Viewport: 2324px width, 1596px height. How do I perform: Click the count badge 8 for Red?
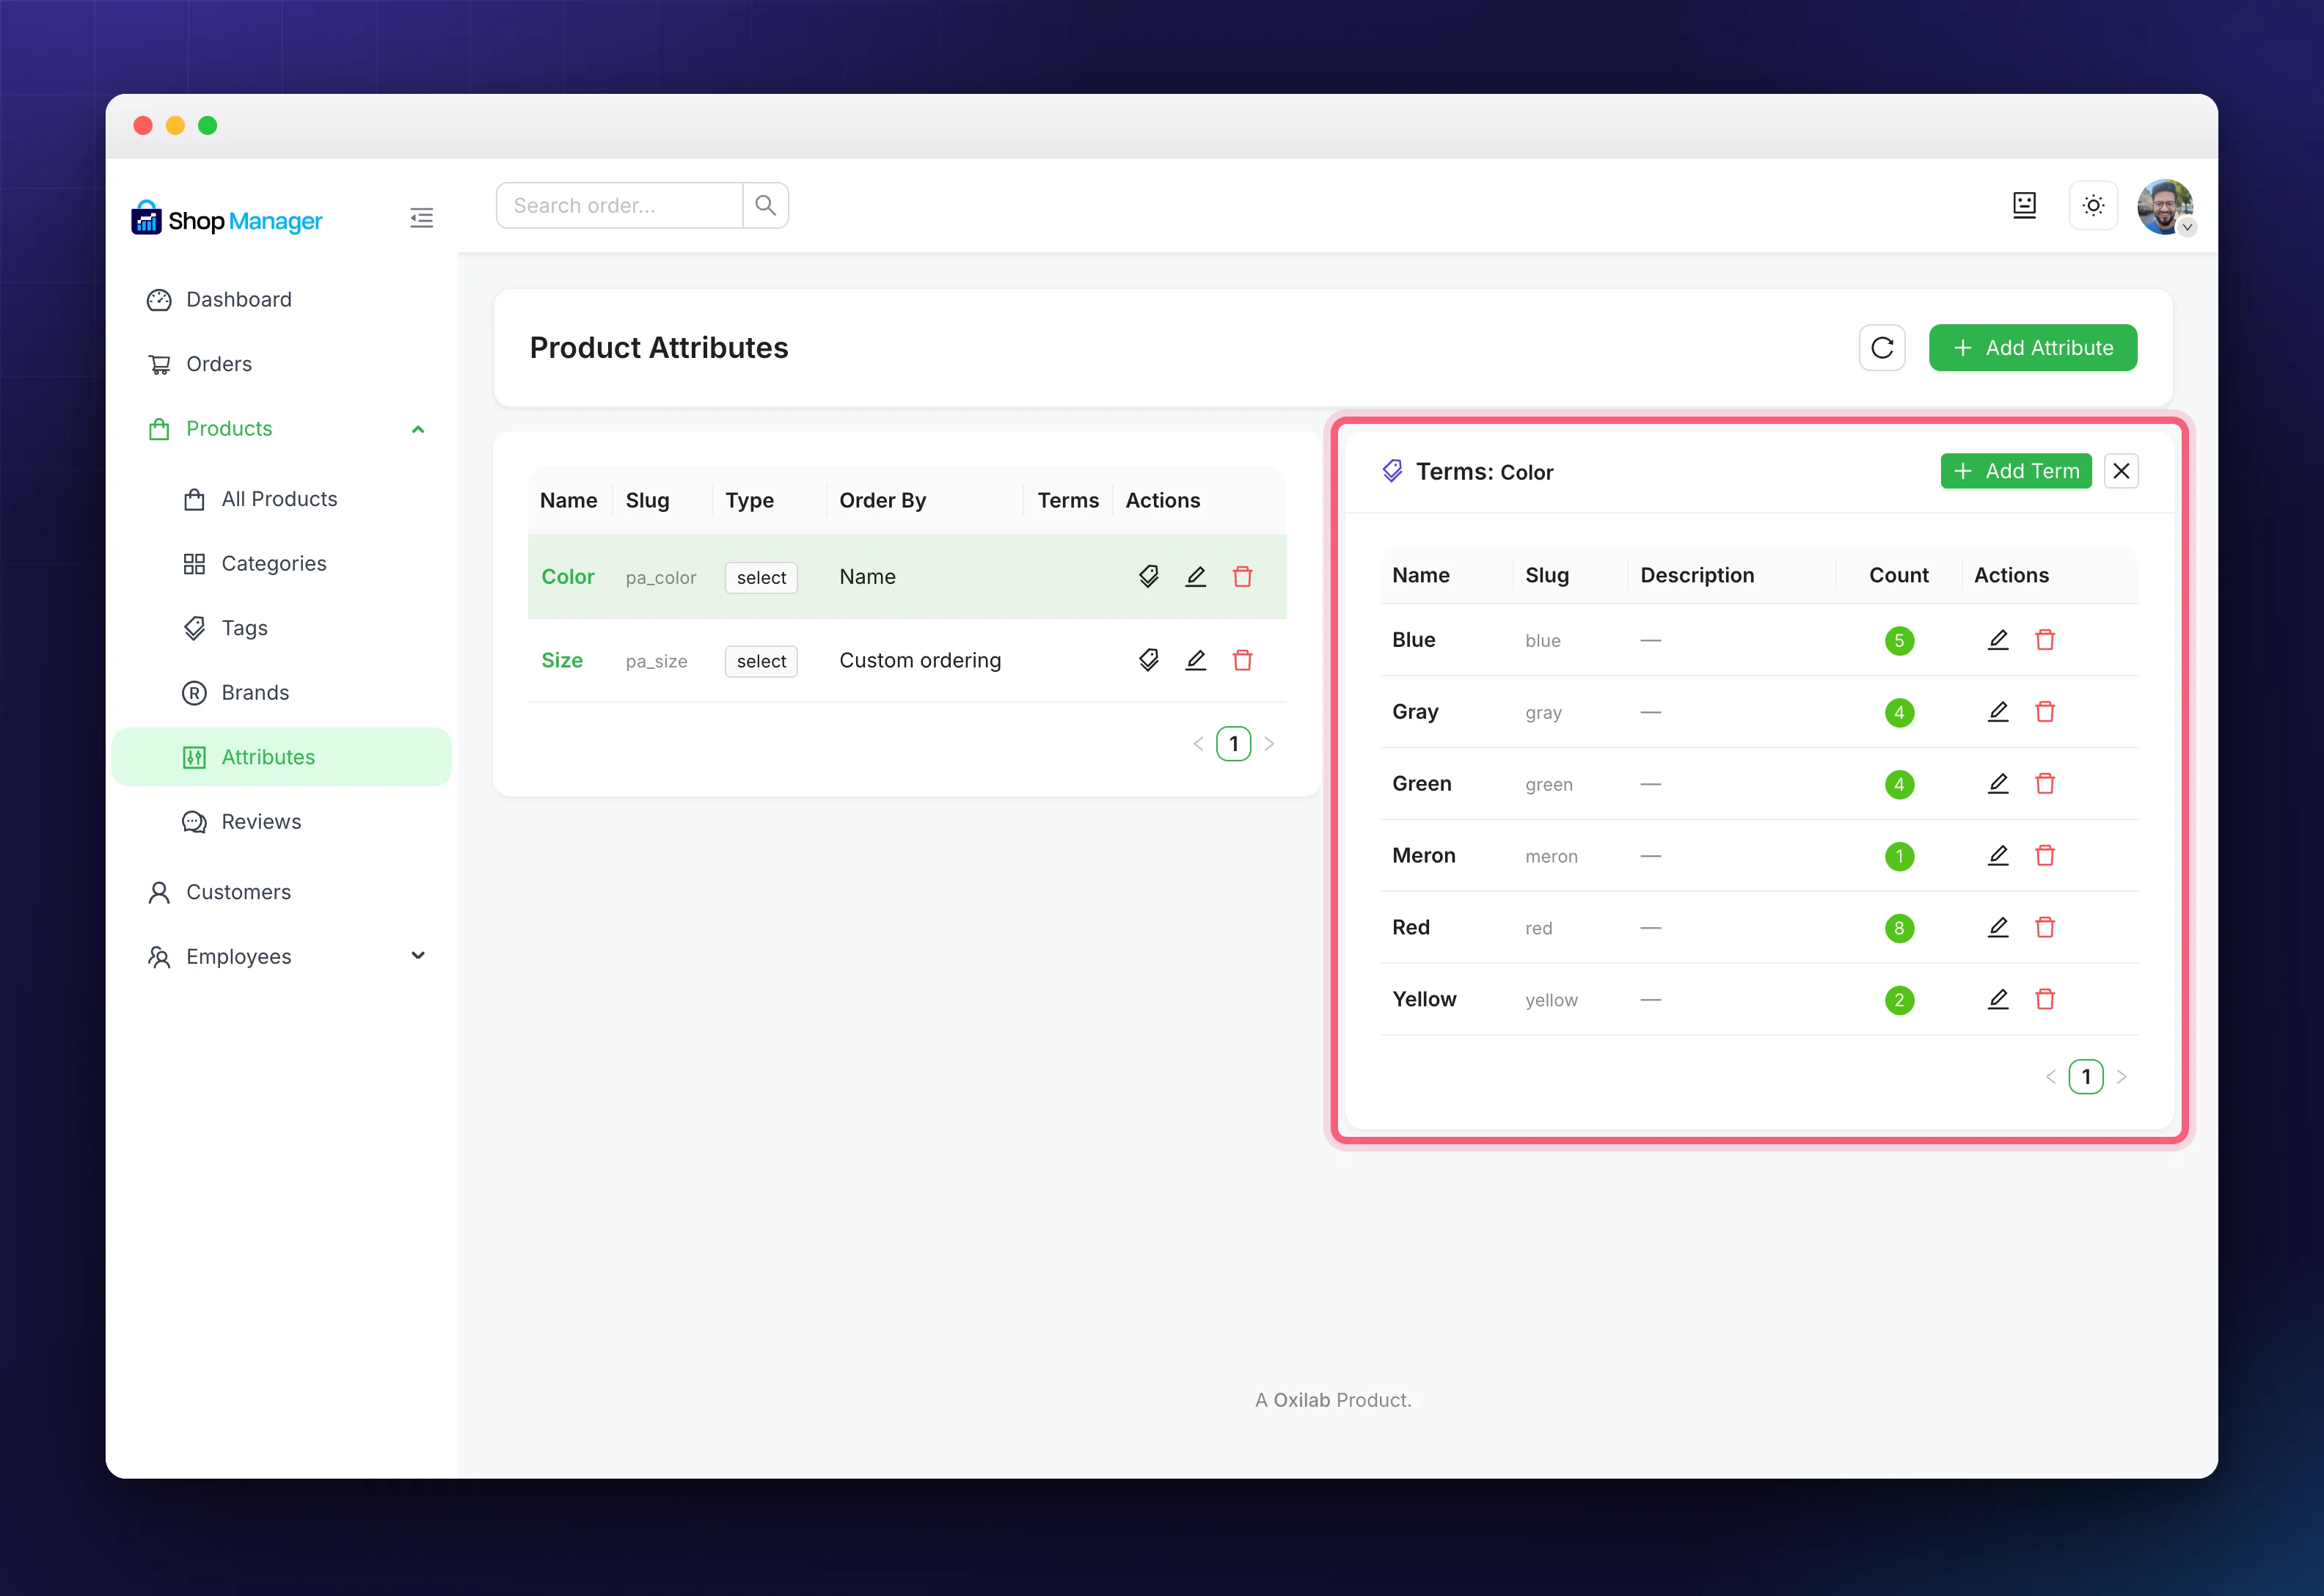pos(1899,928)
